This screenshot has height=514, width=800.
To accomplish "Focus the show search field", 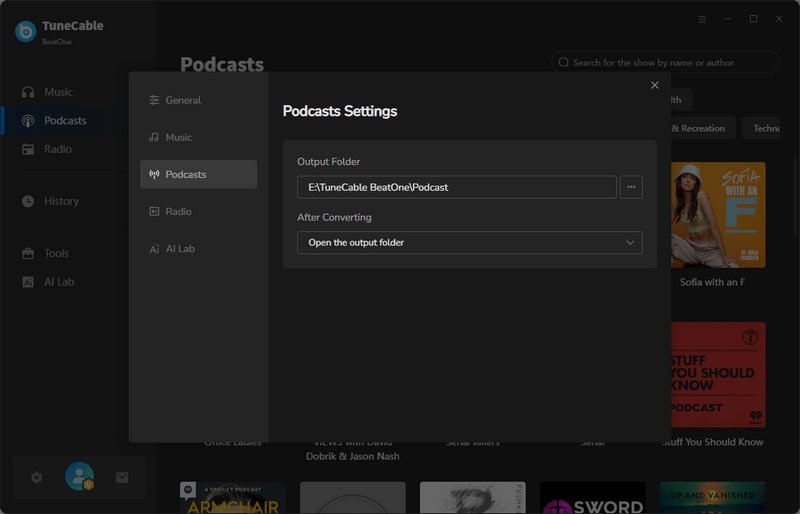I will pyautogui.click(x=665, y=63).
